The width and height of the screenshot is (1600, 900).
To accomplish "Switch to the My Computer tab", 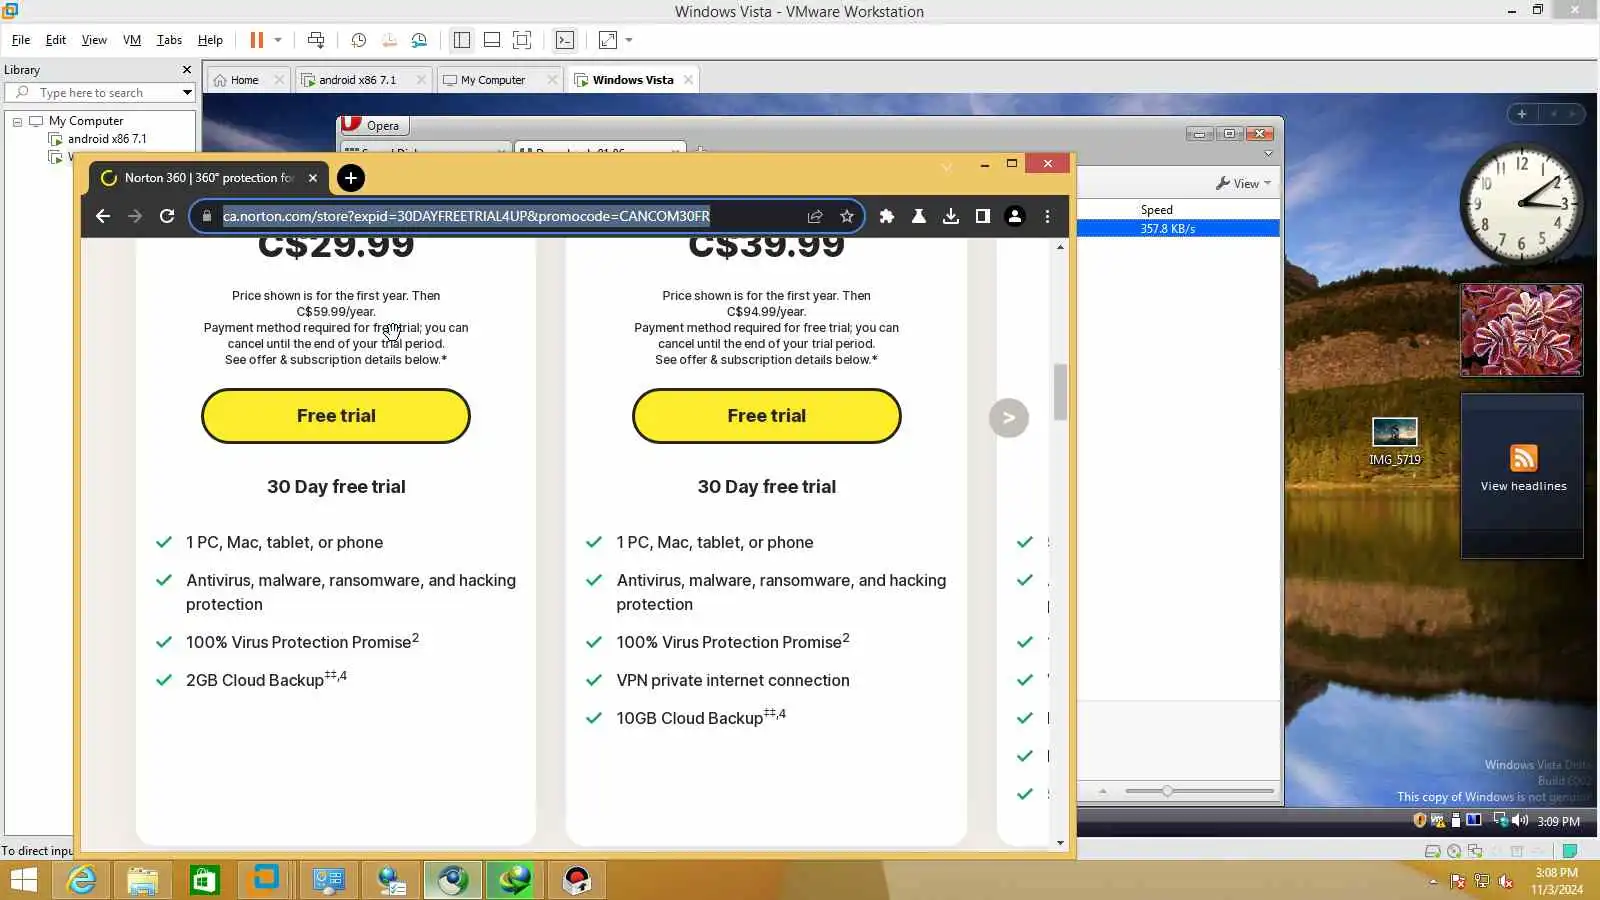I will [492, 80].
